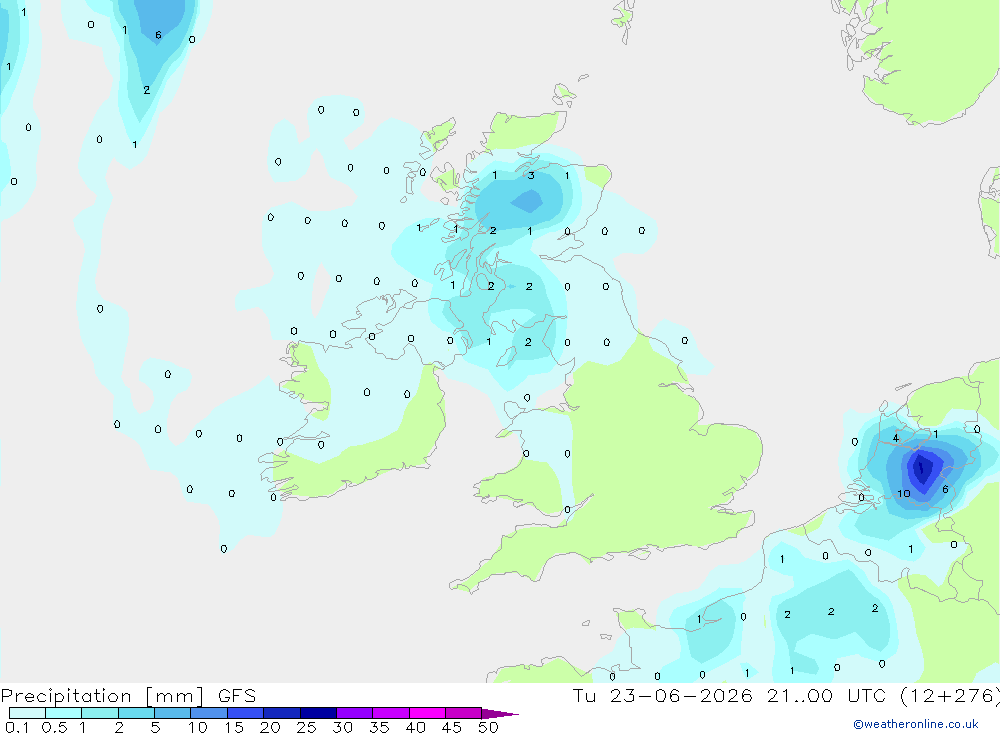Screen dimensions: 1000x733
Task: Click the 'Tu 23-06-2026' date text
Action: (663, 695)
